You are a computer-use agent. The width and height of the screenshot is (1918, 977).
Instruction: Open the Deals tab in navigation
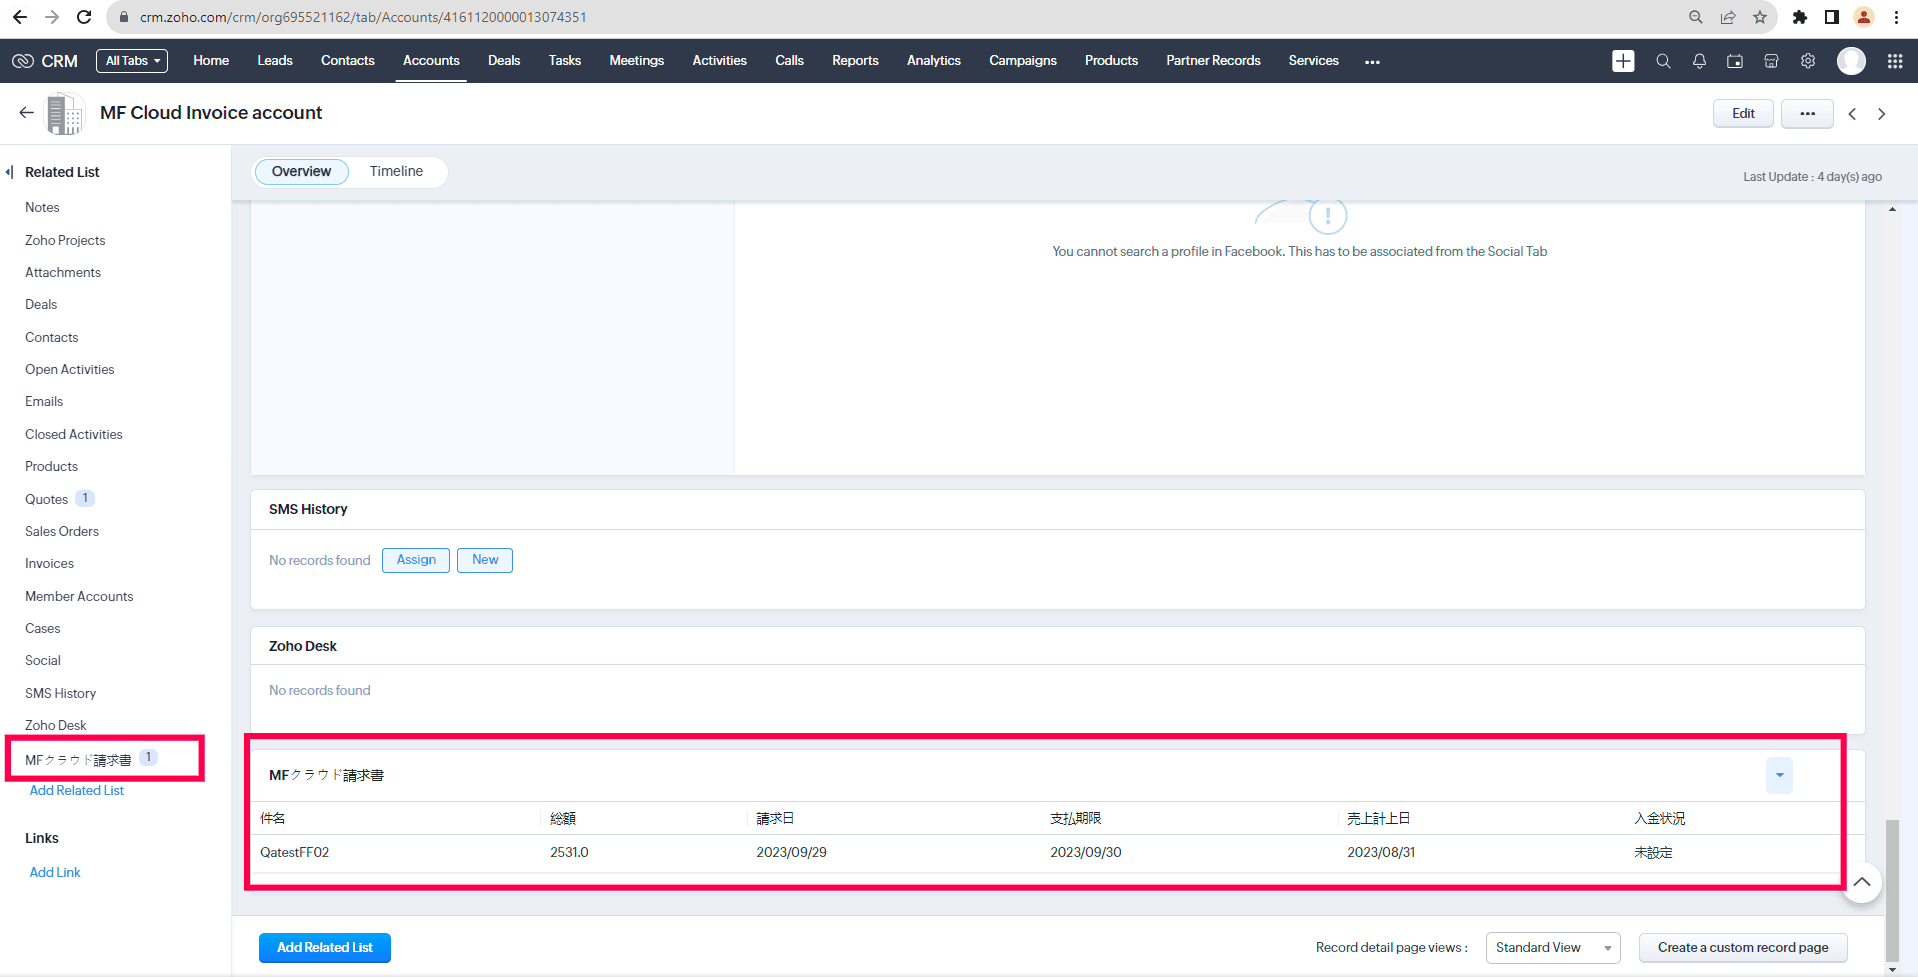tap(503, 61)
